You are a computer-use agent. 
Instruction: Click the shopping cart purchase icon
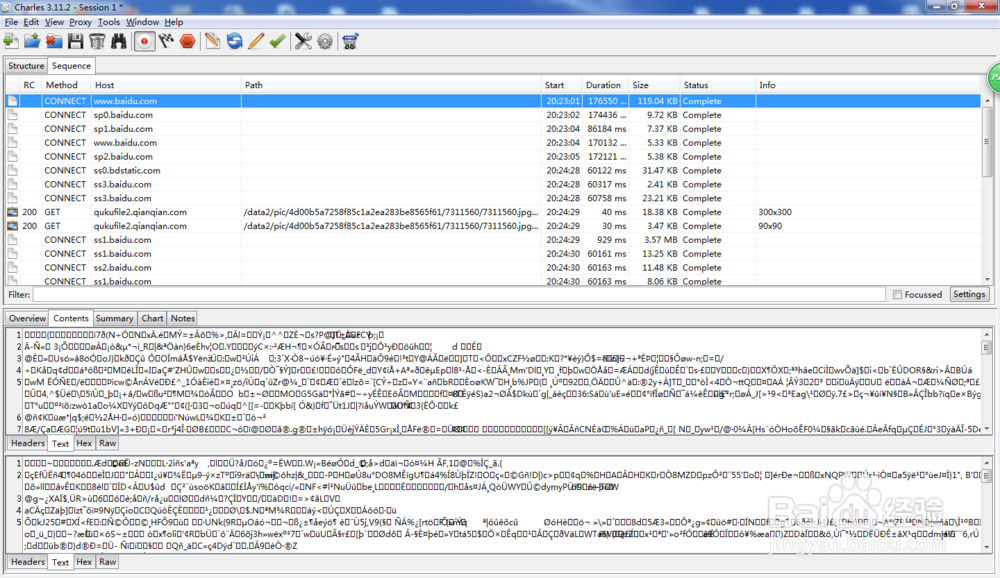pos(350,41)
